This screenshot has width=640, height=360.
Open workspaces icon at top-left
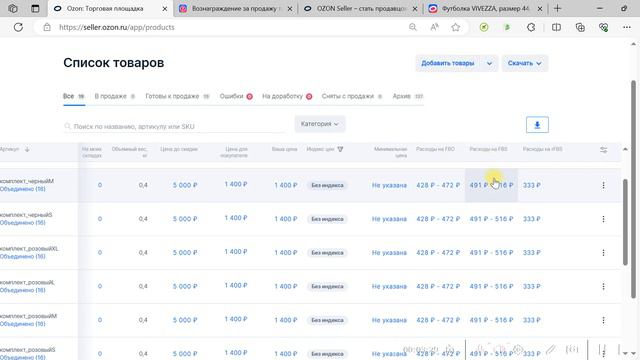[13, 9]
